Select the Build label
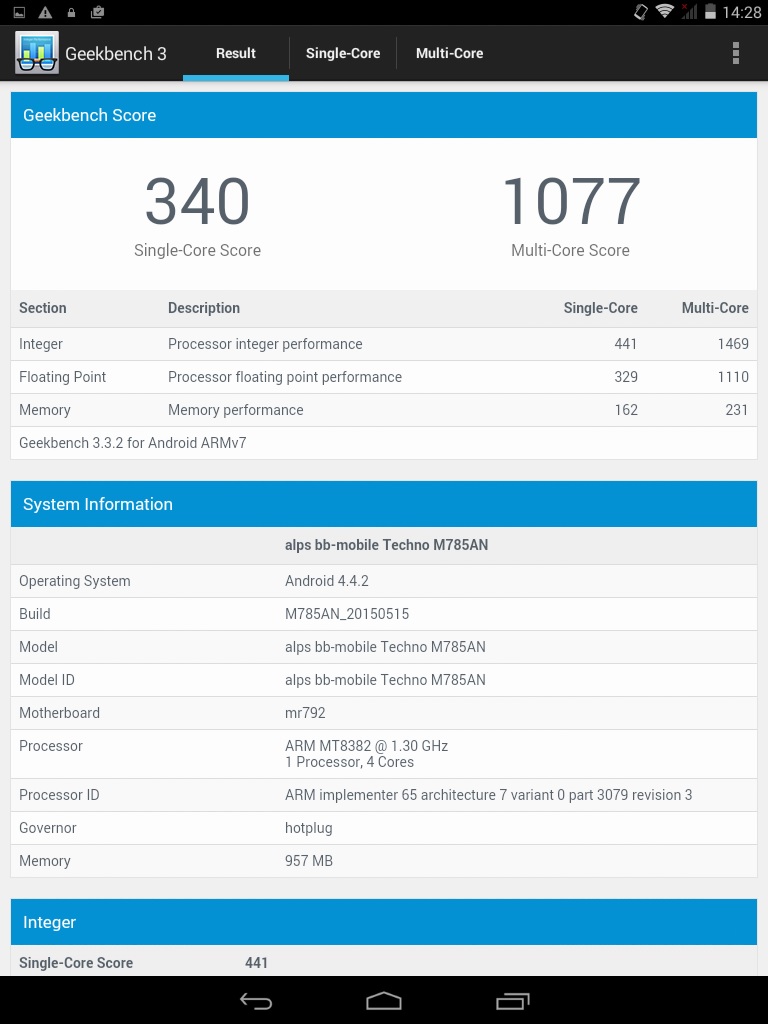 point(35,614)
